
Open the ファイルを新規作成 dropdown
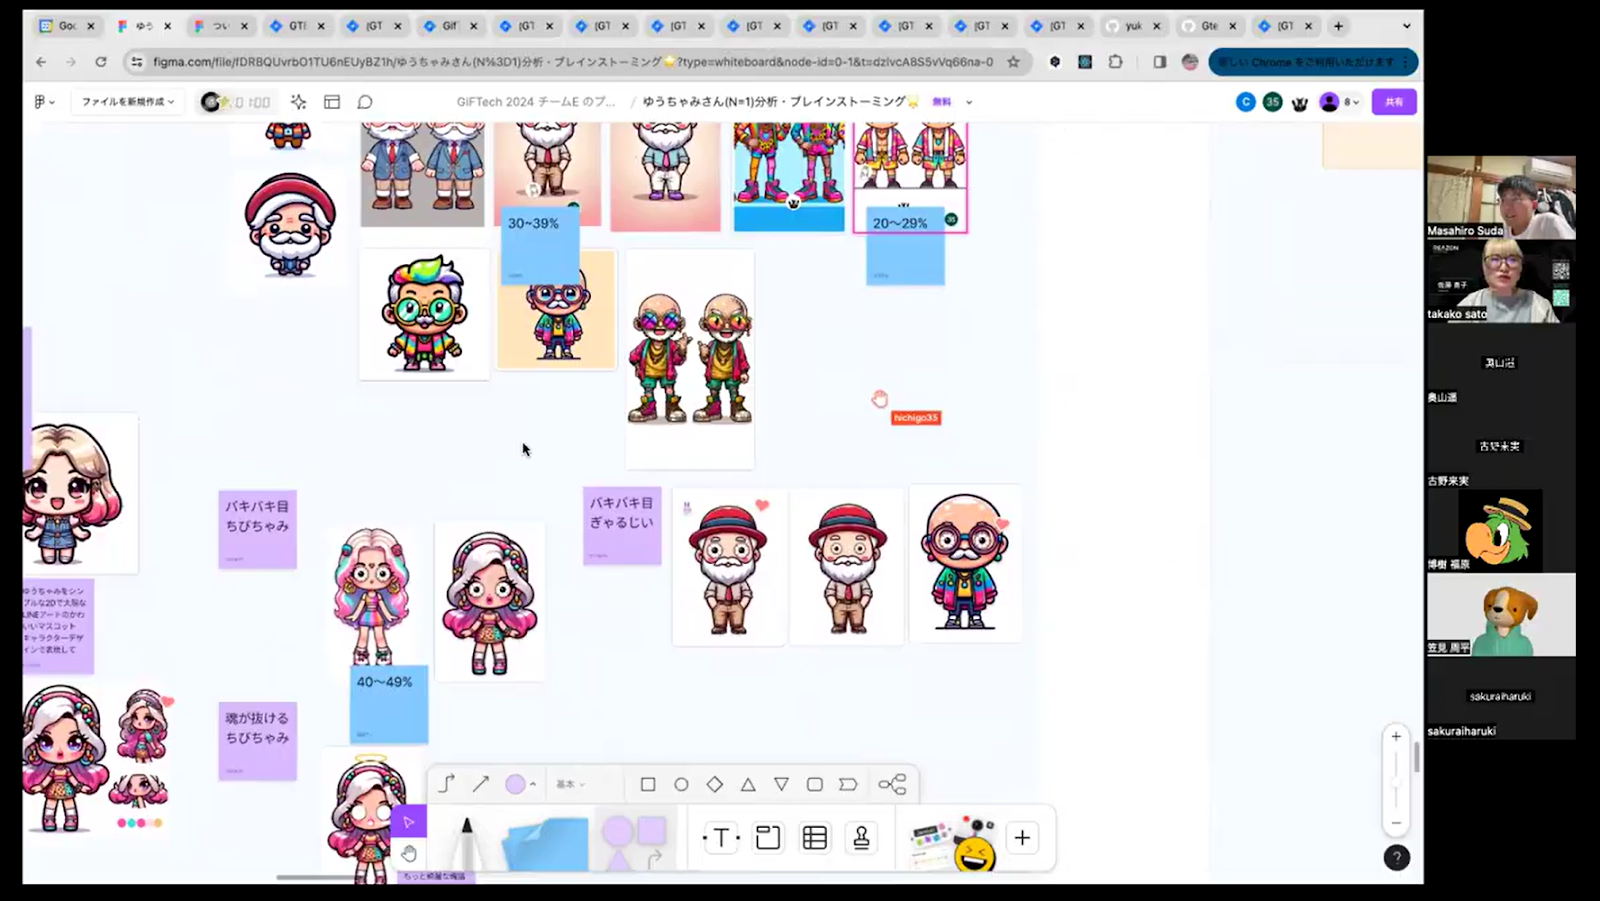point(128,102)
